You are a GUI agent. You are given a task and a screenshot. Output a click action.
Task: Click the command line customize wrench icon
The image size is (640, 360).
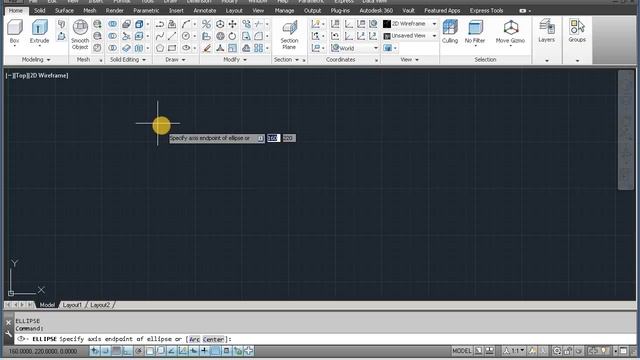tap(9, 334)
